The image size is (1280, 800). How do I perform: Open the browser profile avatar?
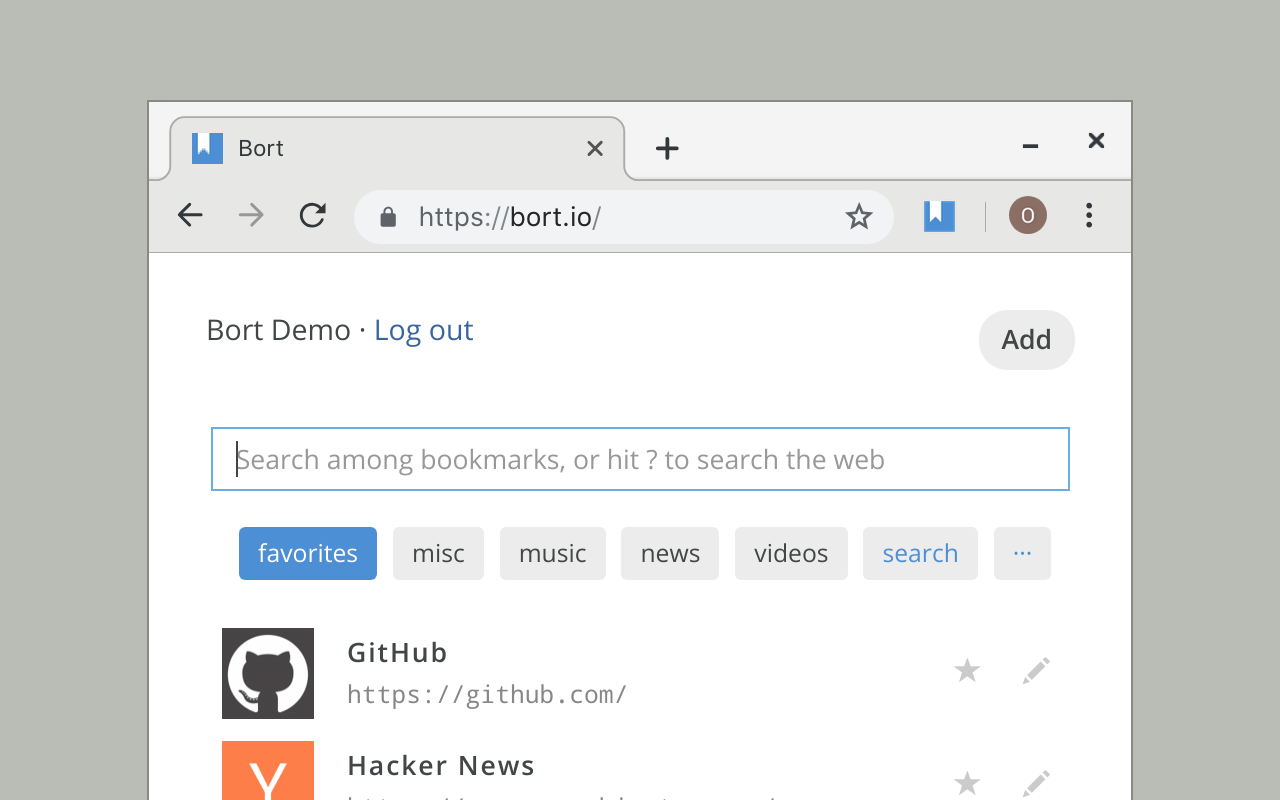[1027, 216]
